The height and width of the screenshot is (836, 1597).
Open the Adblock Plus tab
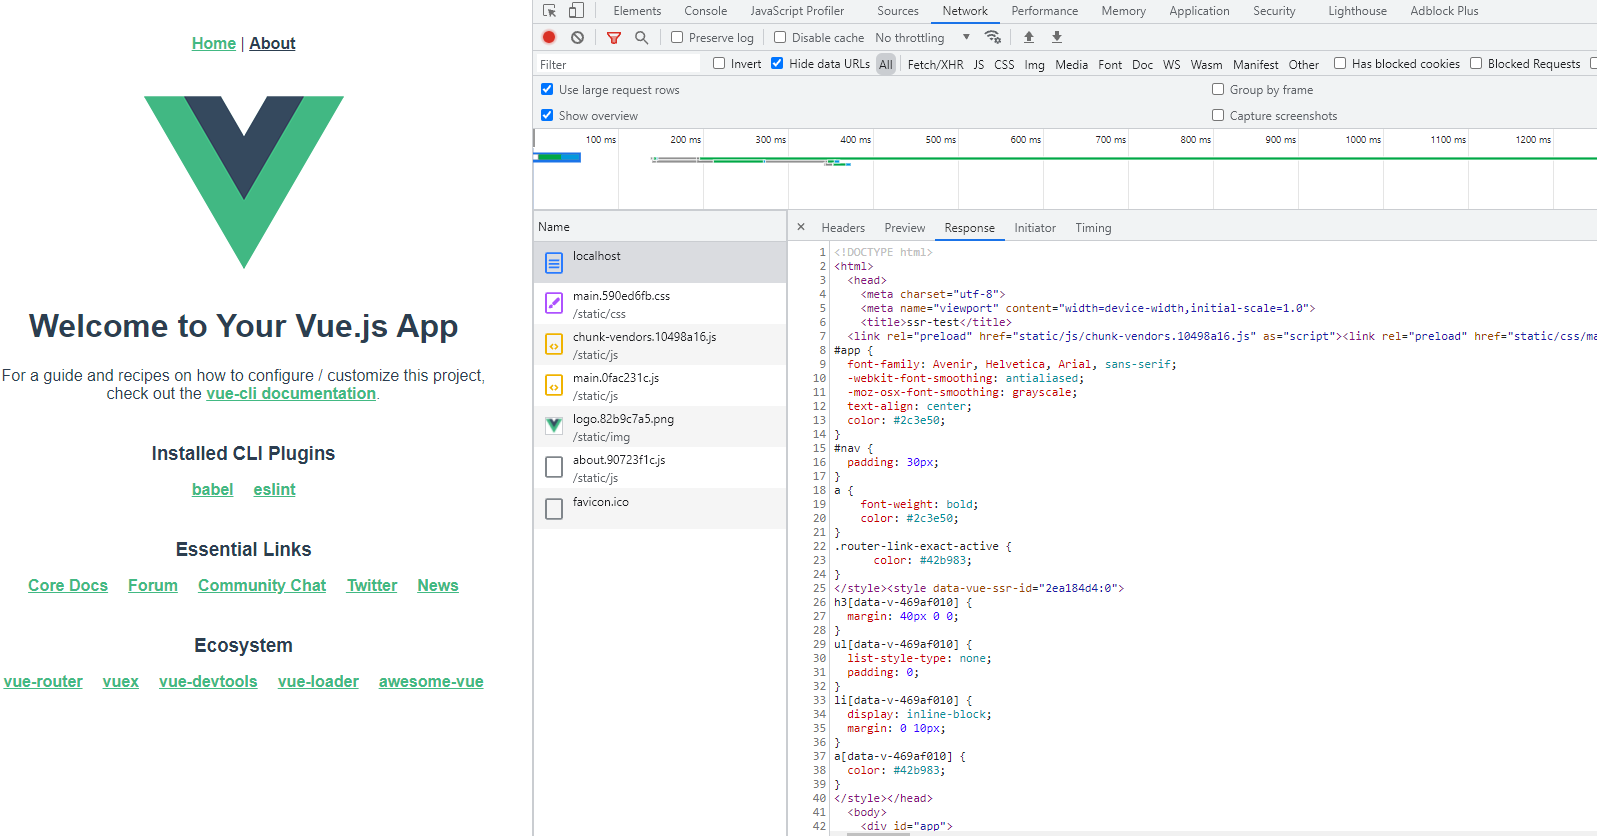tap(1444, 11)
